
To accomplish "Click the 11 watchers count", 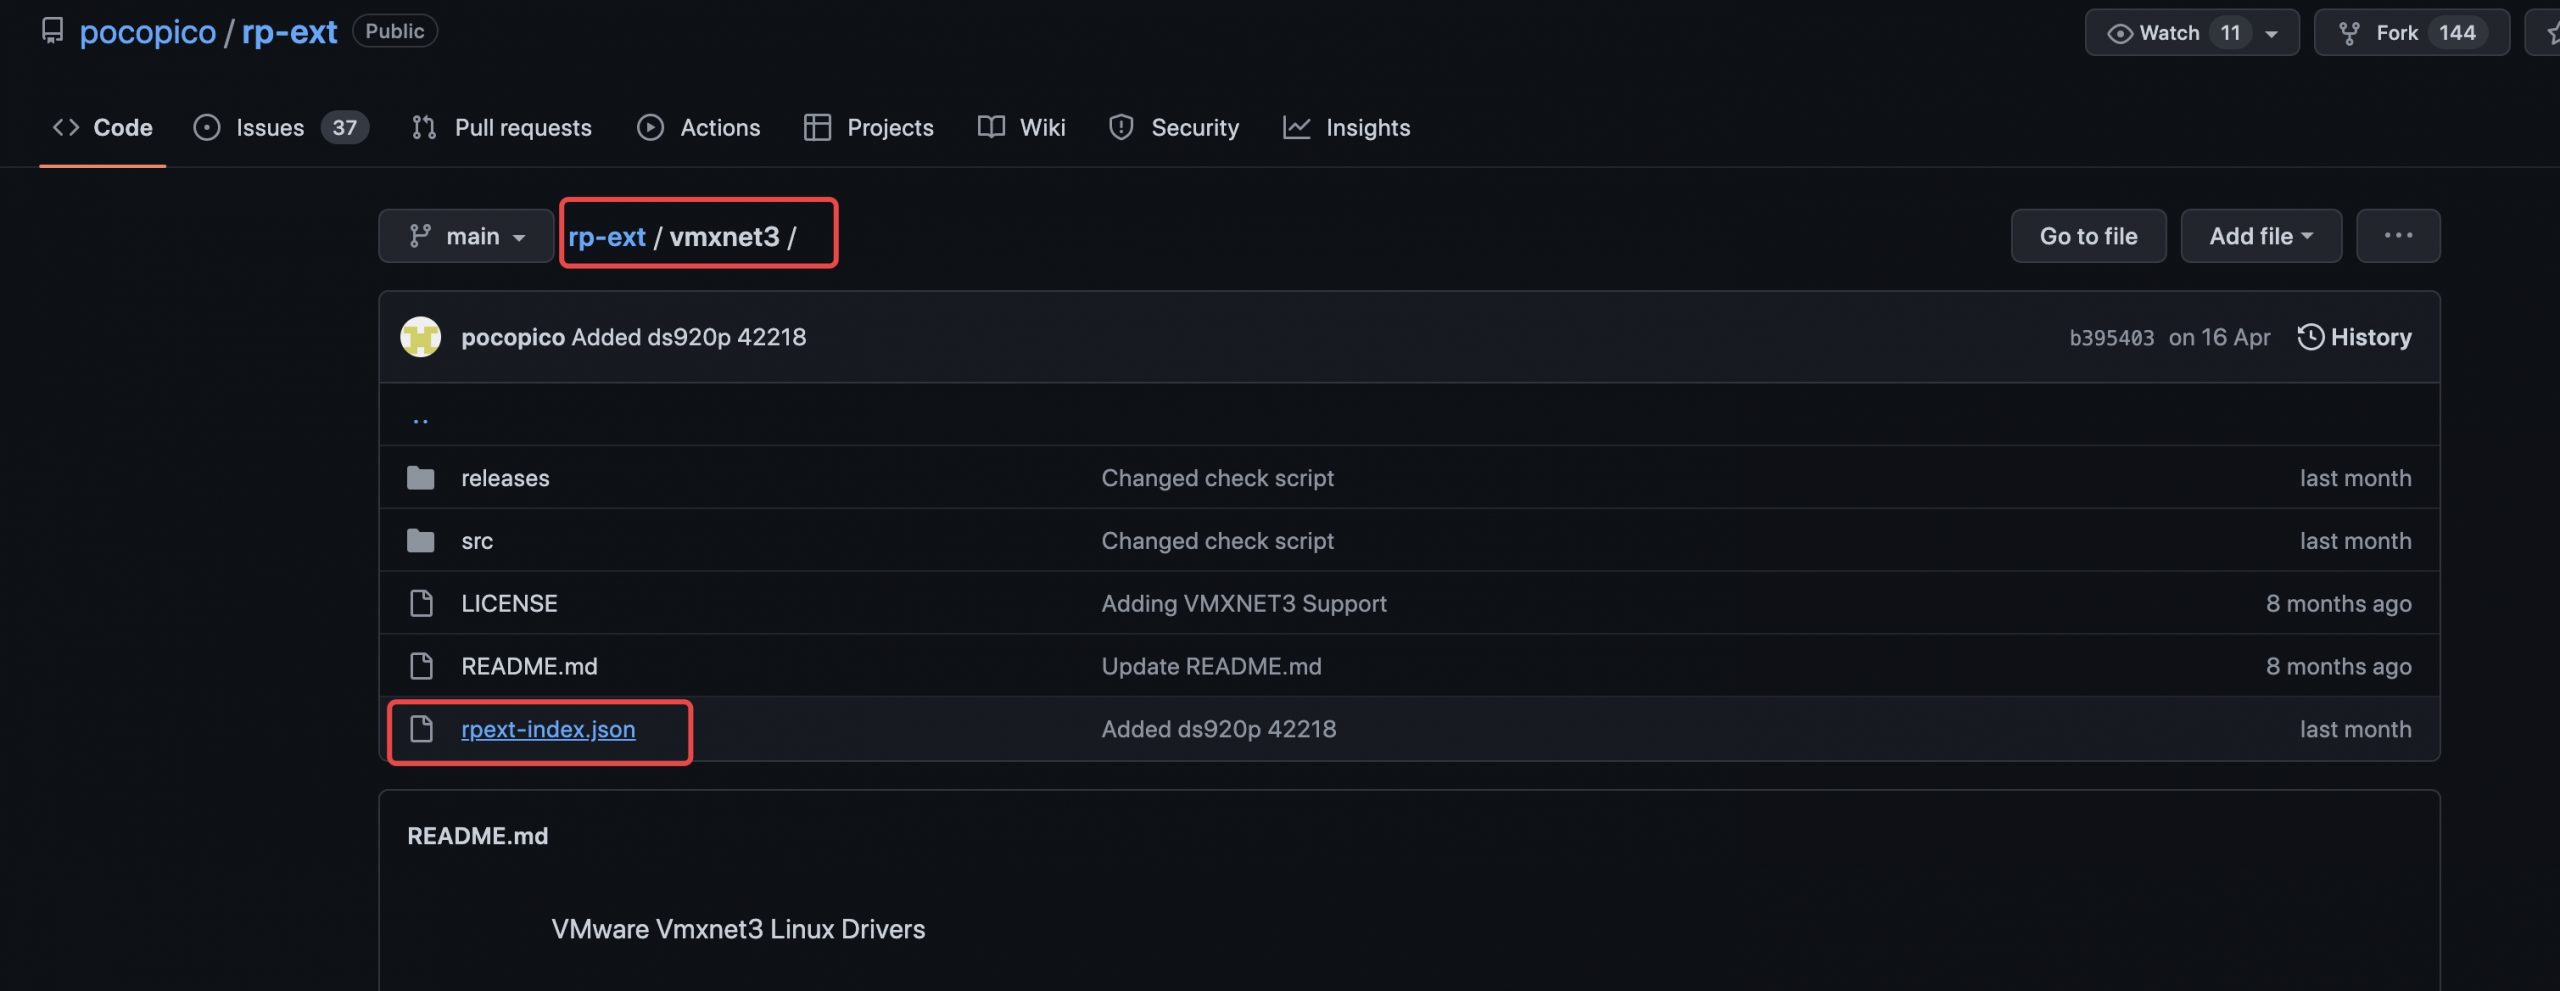I will pos(2230,32).
